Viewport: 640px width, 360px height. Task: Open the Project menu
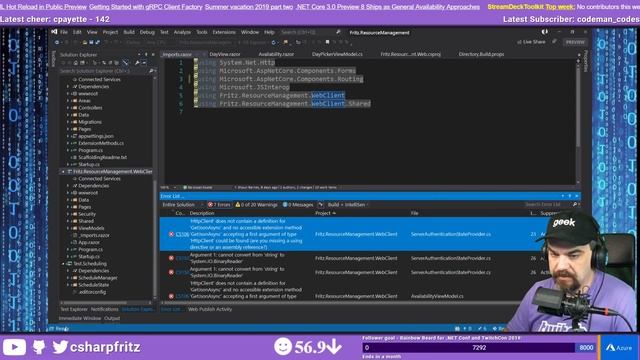(x=110, y=32)
